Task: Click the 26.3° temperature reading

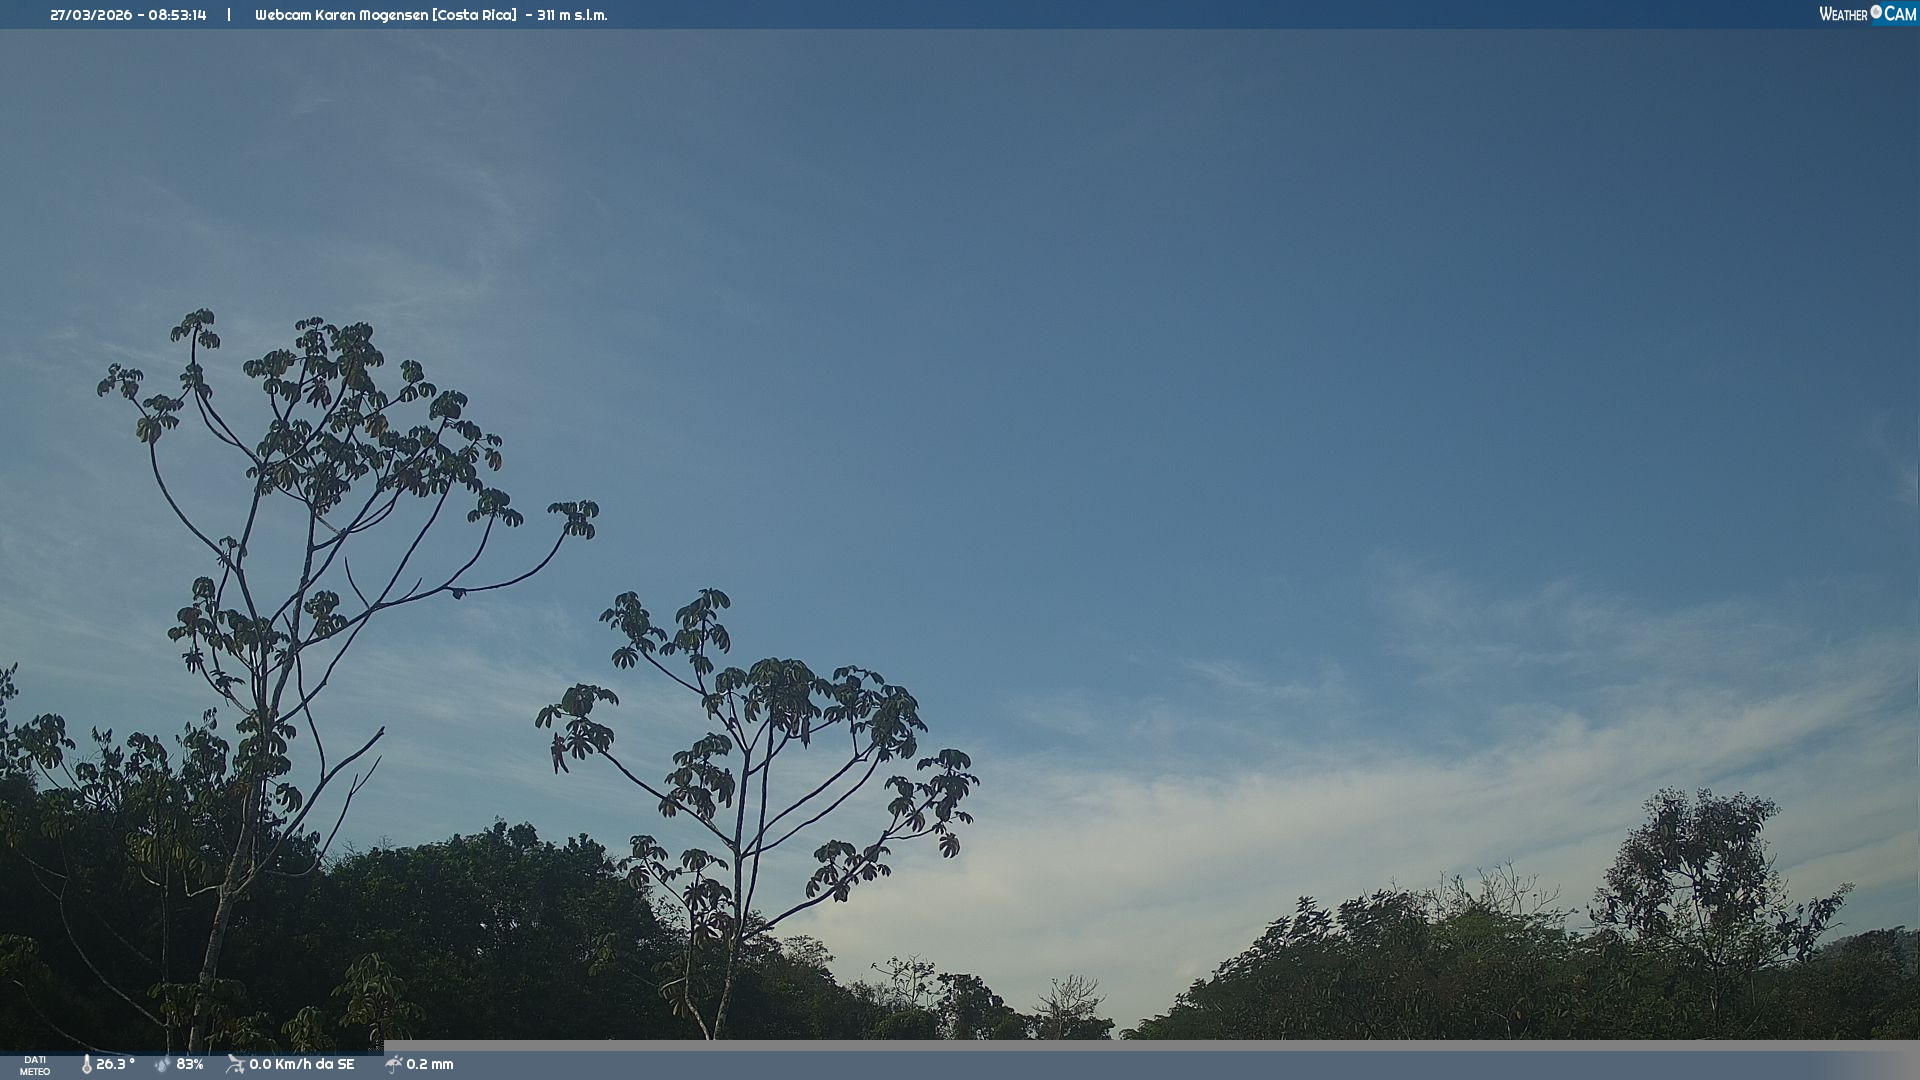Action: tap(115, 1065)
